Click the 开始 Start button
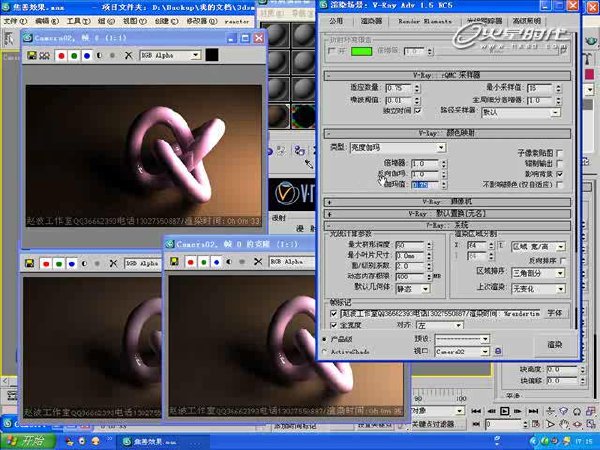Image resolution: width=600 pixels, height=450 pixels. pyautogui.click(x=29, y=441)
